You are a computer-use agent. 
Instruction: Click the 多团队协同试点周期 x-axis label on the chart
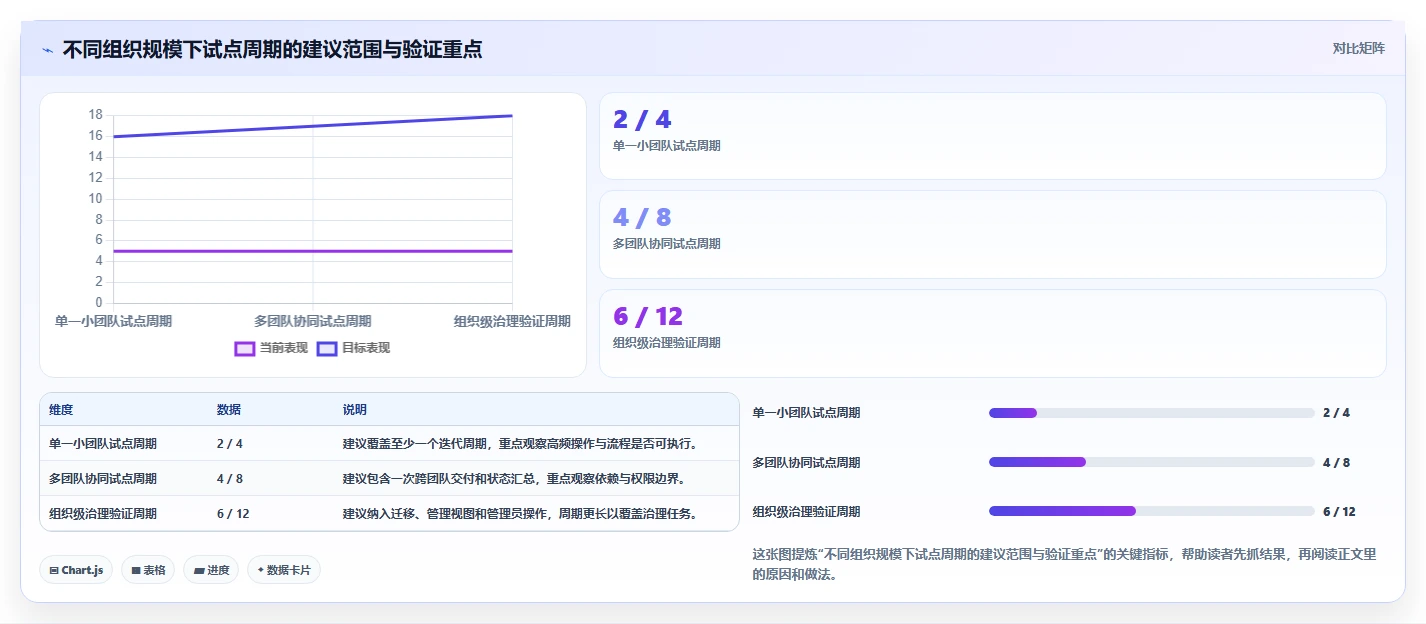click(x=313, y=321)
